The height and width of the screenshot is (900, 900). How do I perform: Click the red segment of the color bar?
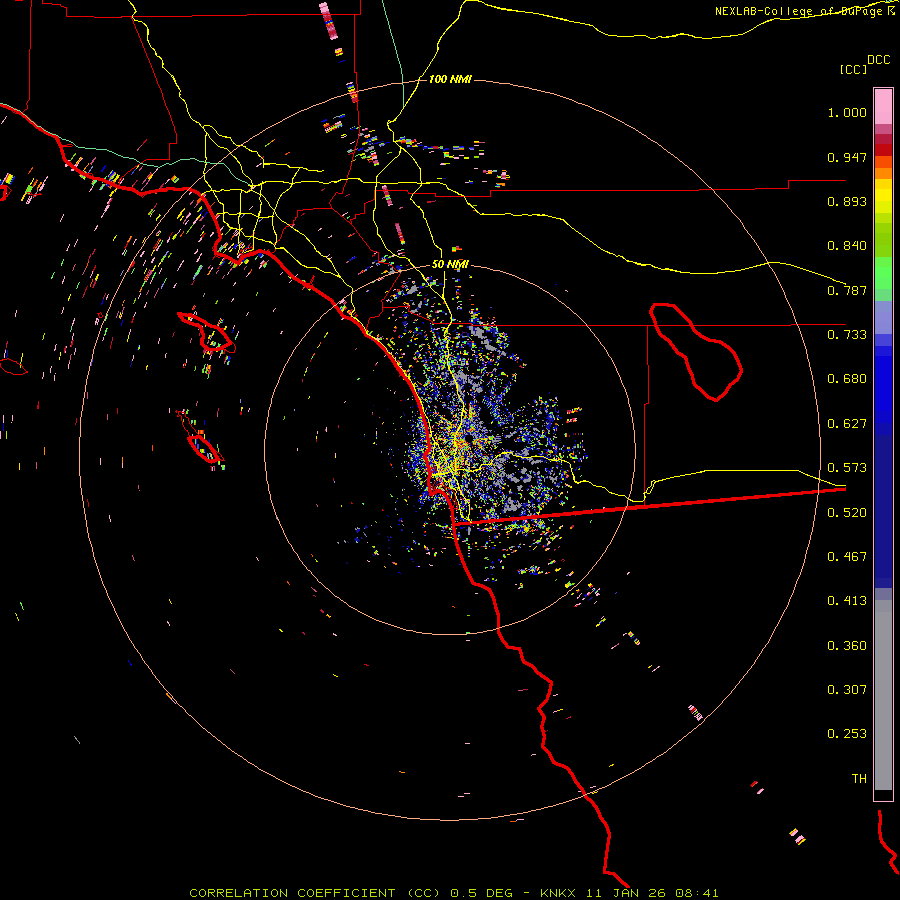tap(883, 150)
